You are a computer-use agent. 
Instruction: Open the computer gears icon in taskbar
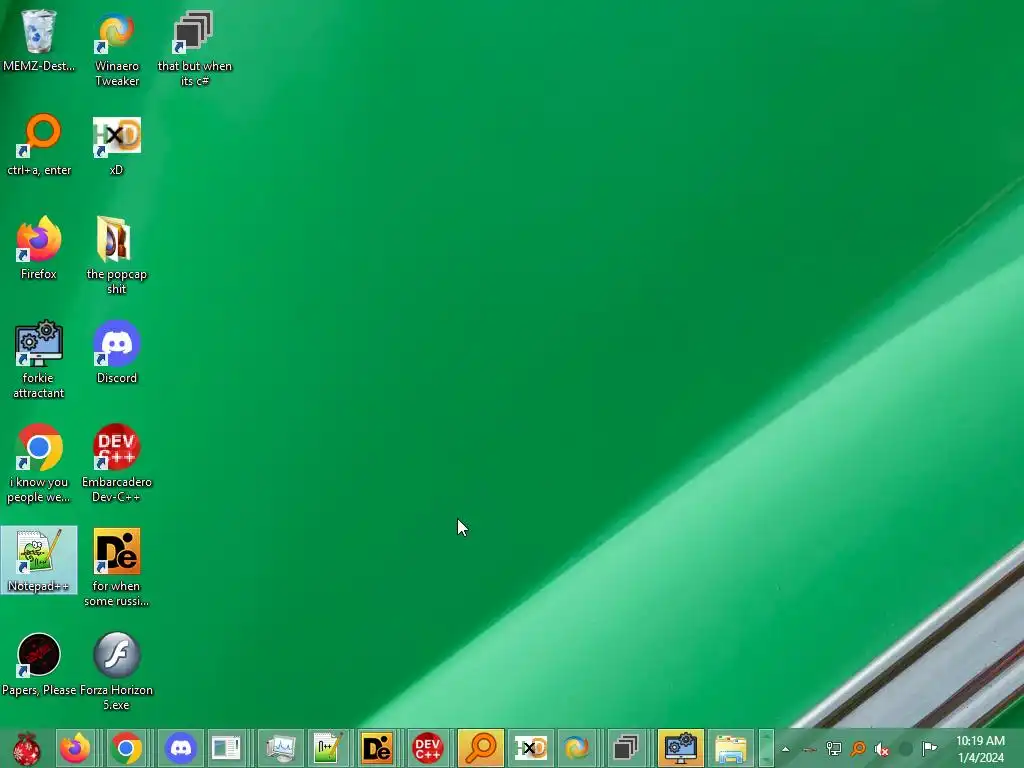point(680,748)
